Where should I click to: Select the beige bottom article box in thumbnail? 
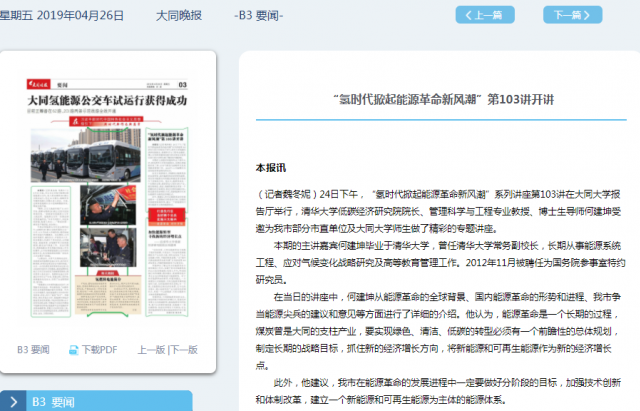click(108, 295)
